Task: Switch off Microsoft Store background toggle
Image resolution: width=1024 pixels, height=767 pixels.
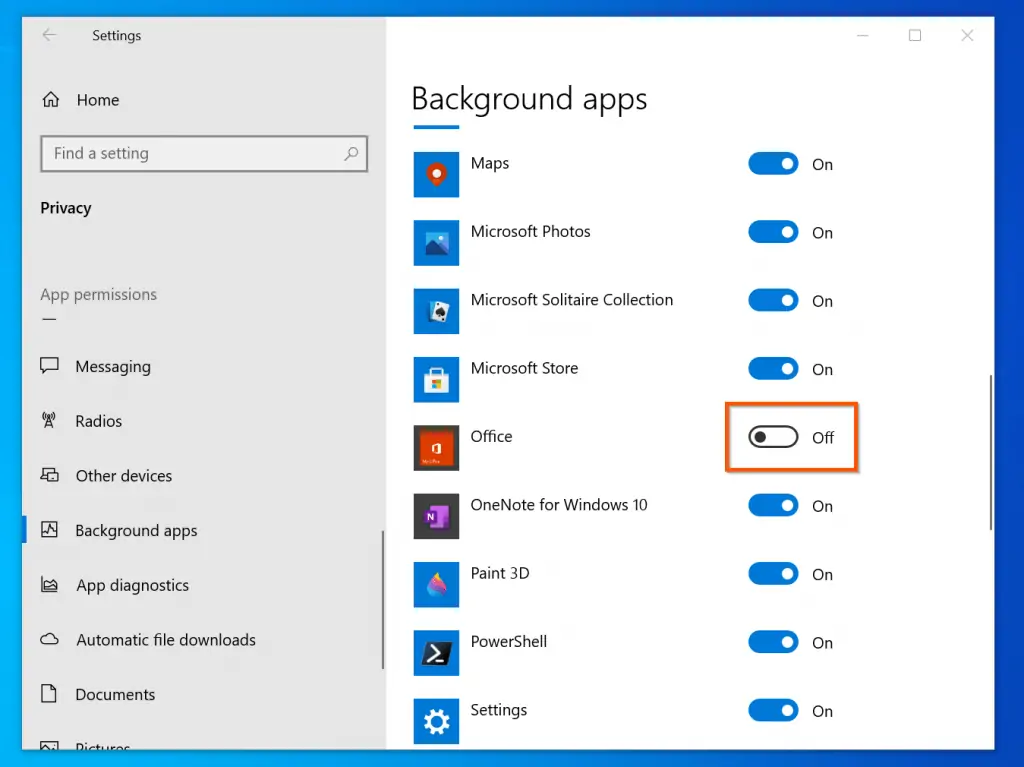Action: (x=773, y=369)
